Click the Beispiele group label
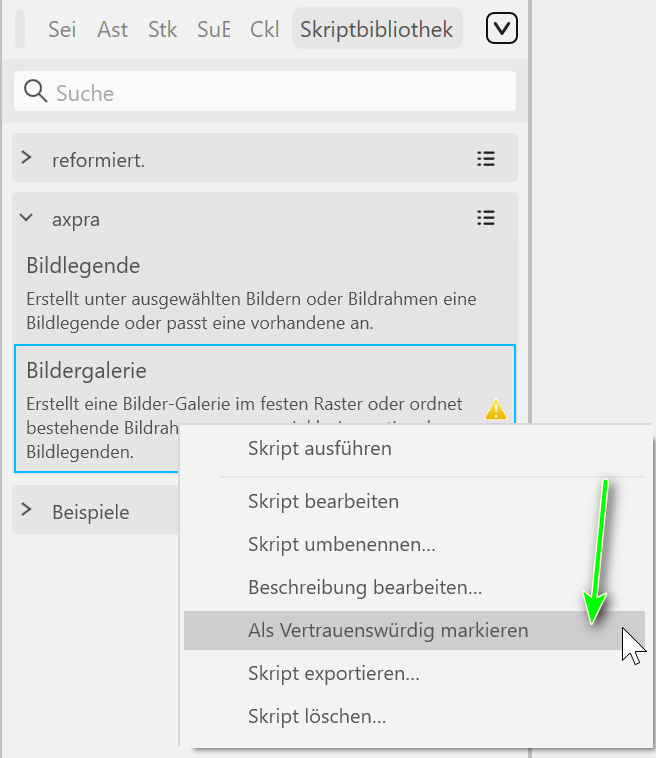Viewport: 656px width, 758px height. tap(91, 512)
